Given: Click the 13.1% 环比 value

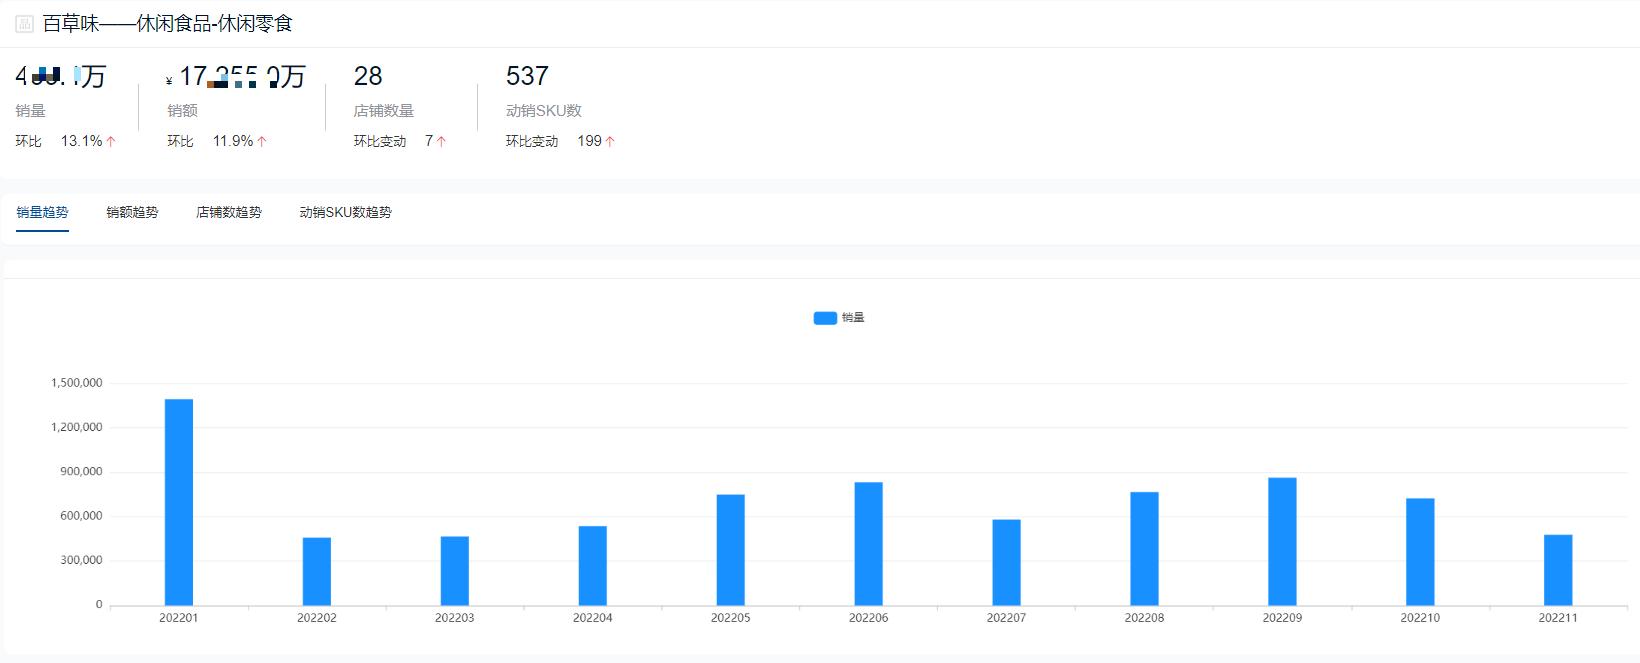Looking at the screenshot, I should coord(82,141).
